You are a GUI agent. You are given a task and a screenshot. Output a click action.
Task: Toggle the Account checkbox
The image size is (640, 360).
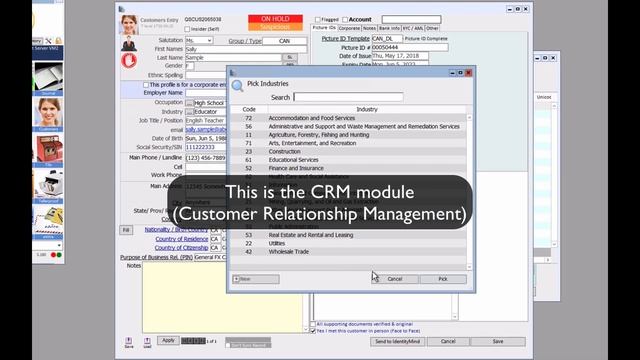pos(345,19)
